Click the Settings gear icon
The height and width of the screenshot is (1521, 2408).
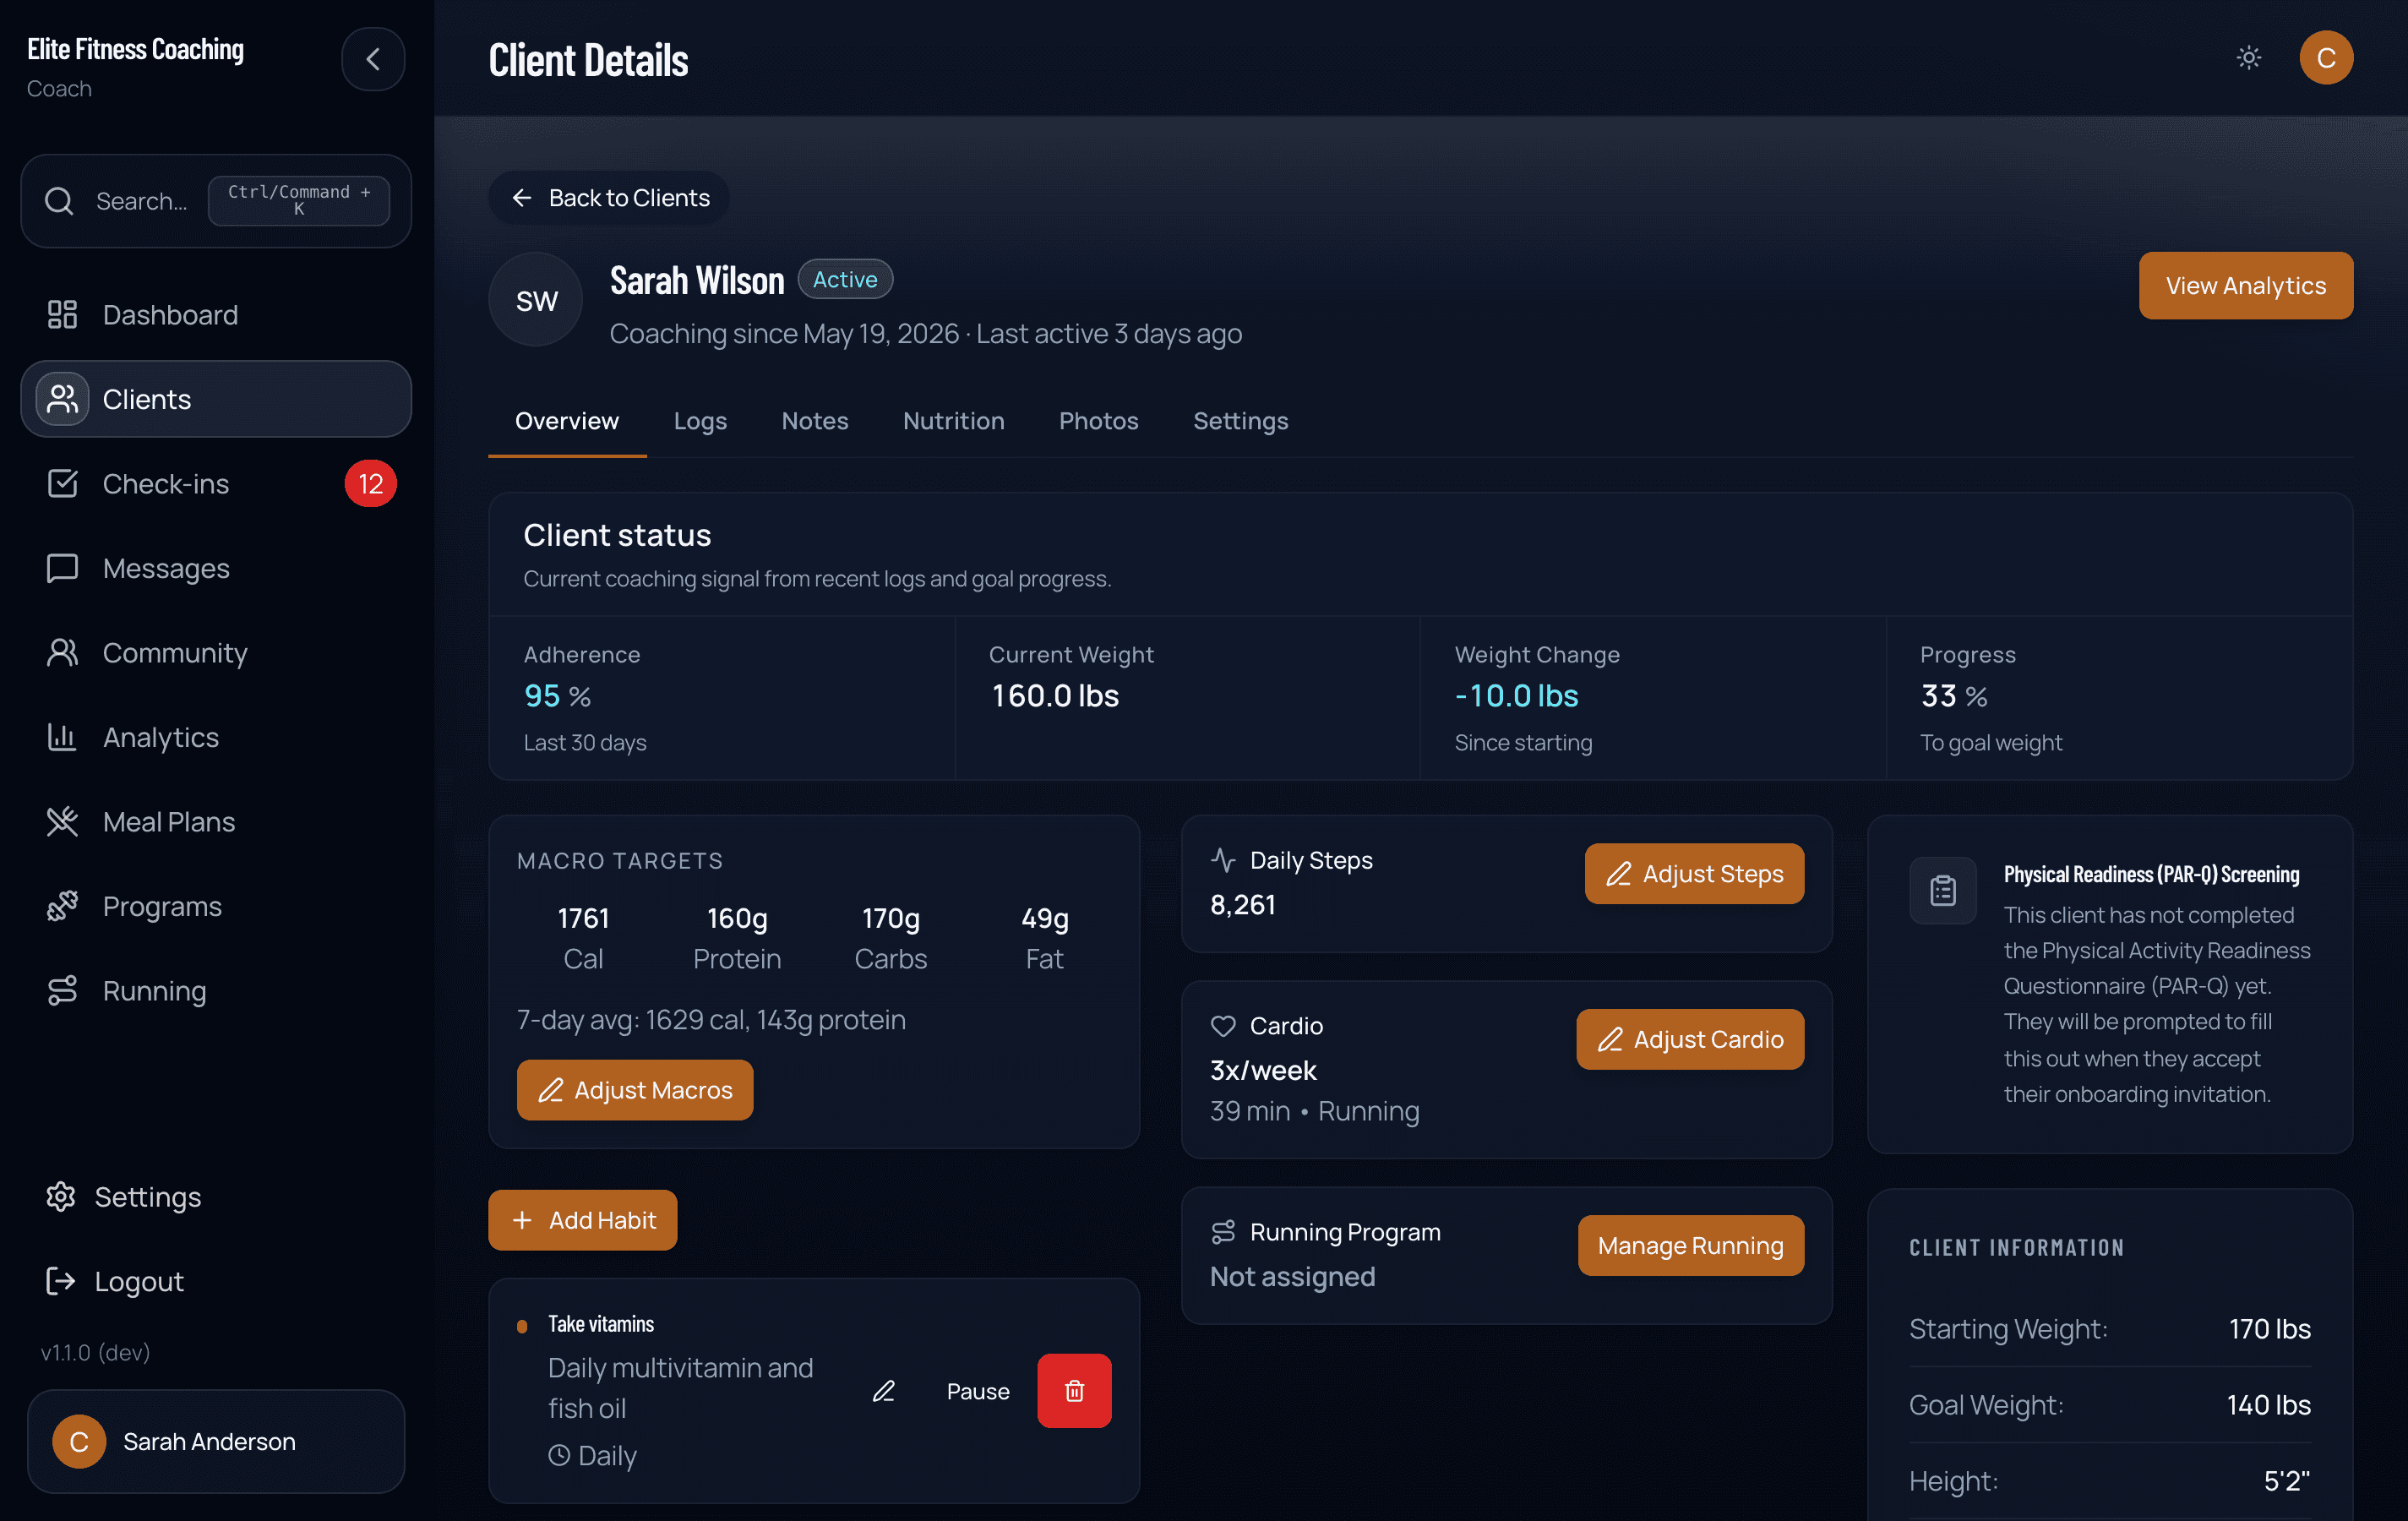point(61,1197)
